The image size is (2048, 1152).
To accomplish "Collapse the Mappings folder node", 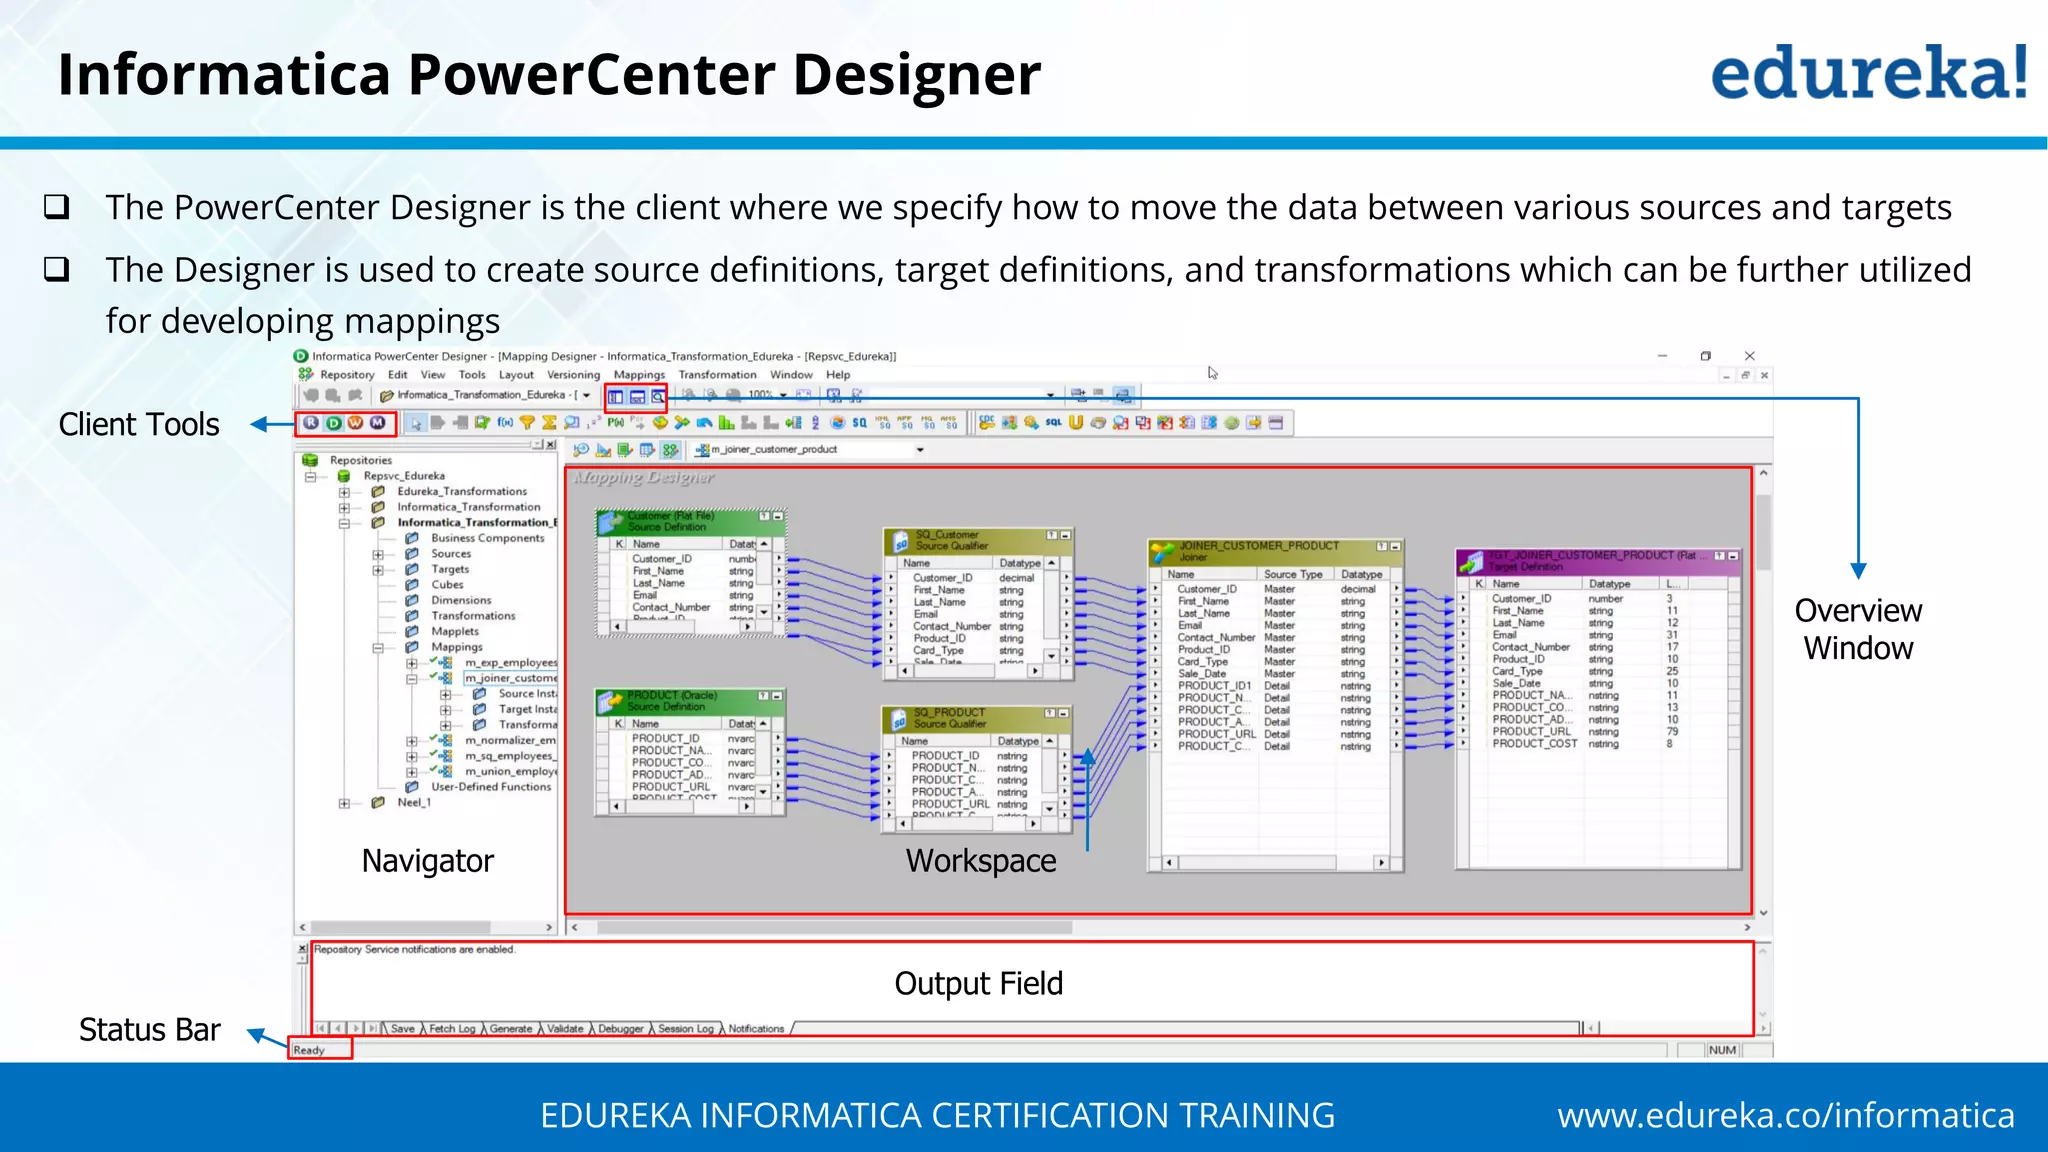I will point(378,647).
